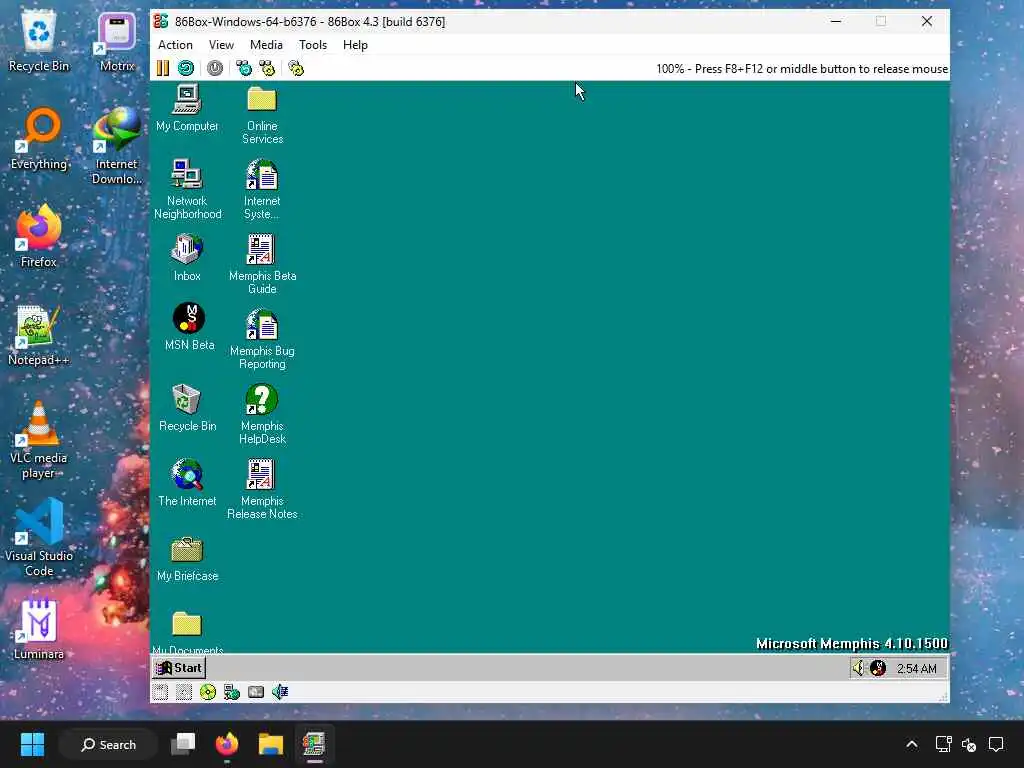Select Memphis HelpDesk shortcut
Viewport: 1024px width, 768px height.
262,415
